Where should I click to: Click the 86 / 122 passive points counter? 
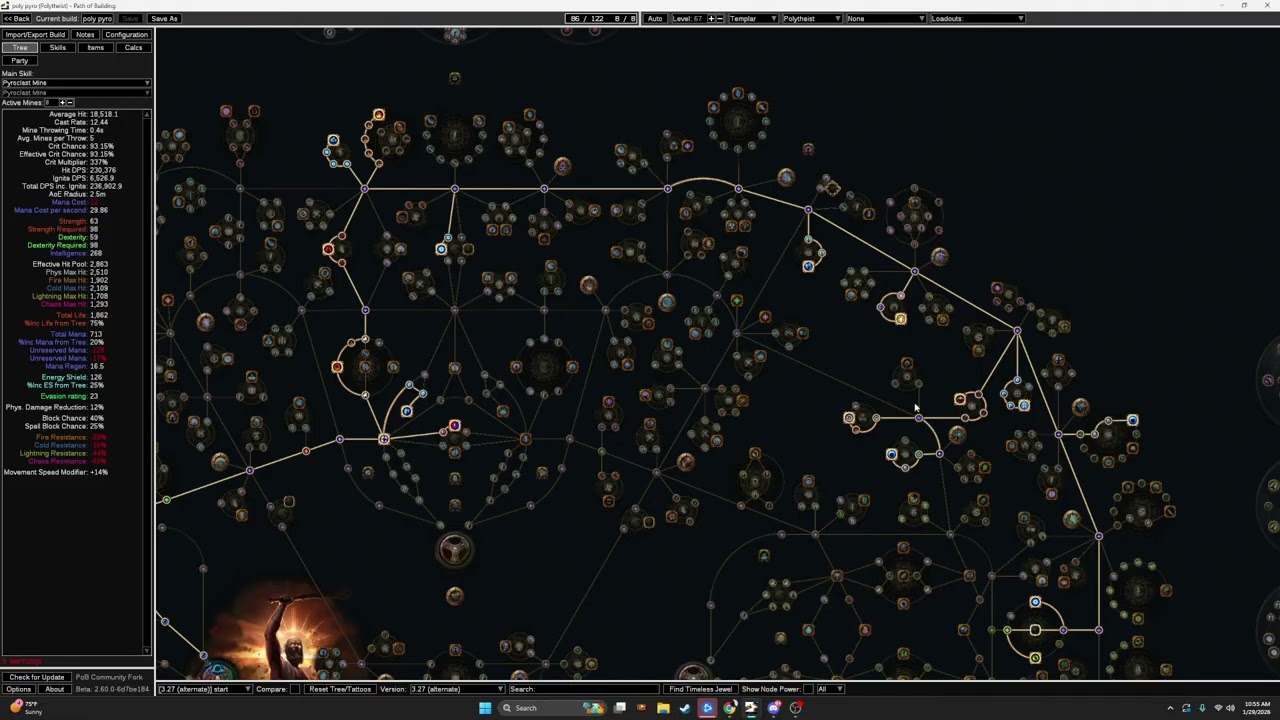pos(587,18)
